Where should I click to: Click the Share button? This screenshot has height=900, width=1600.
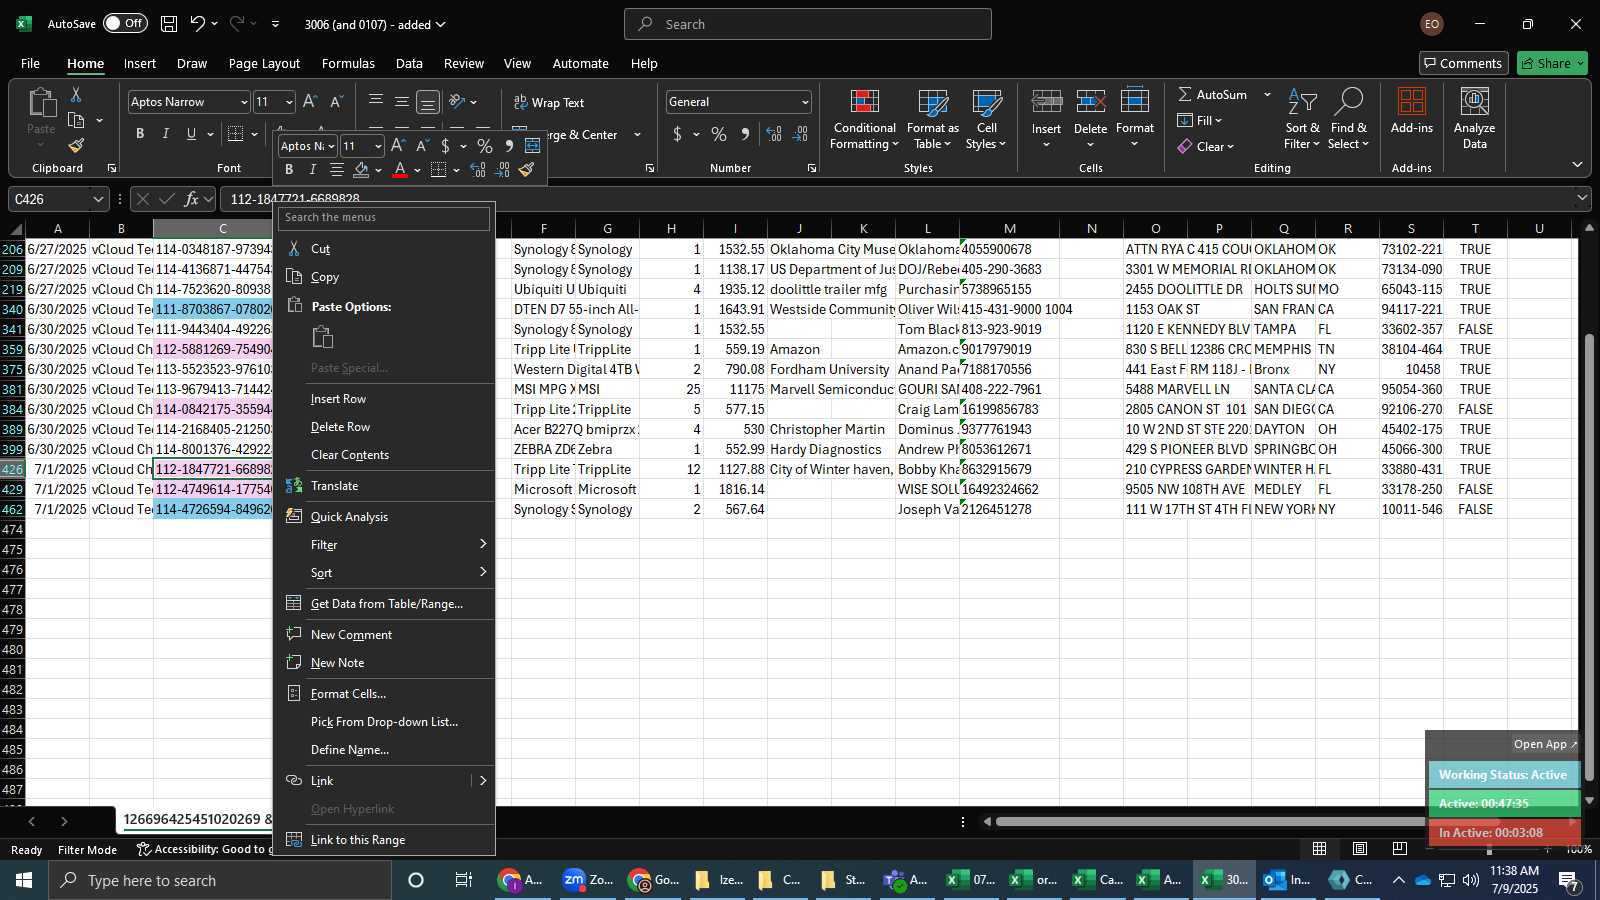coord(1552,63)
